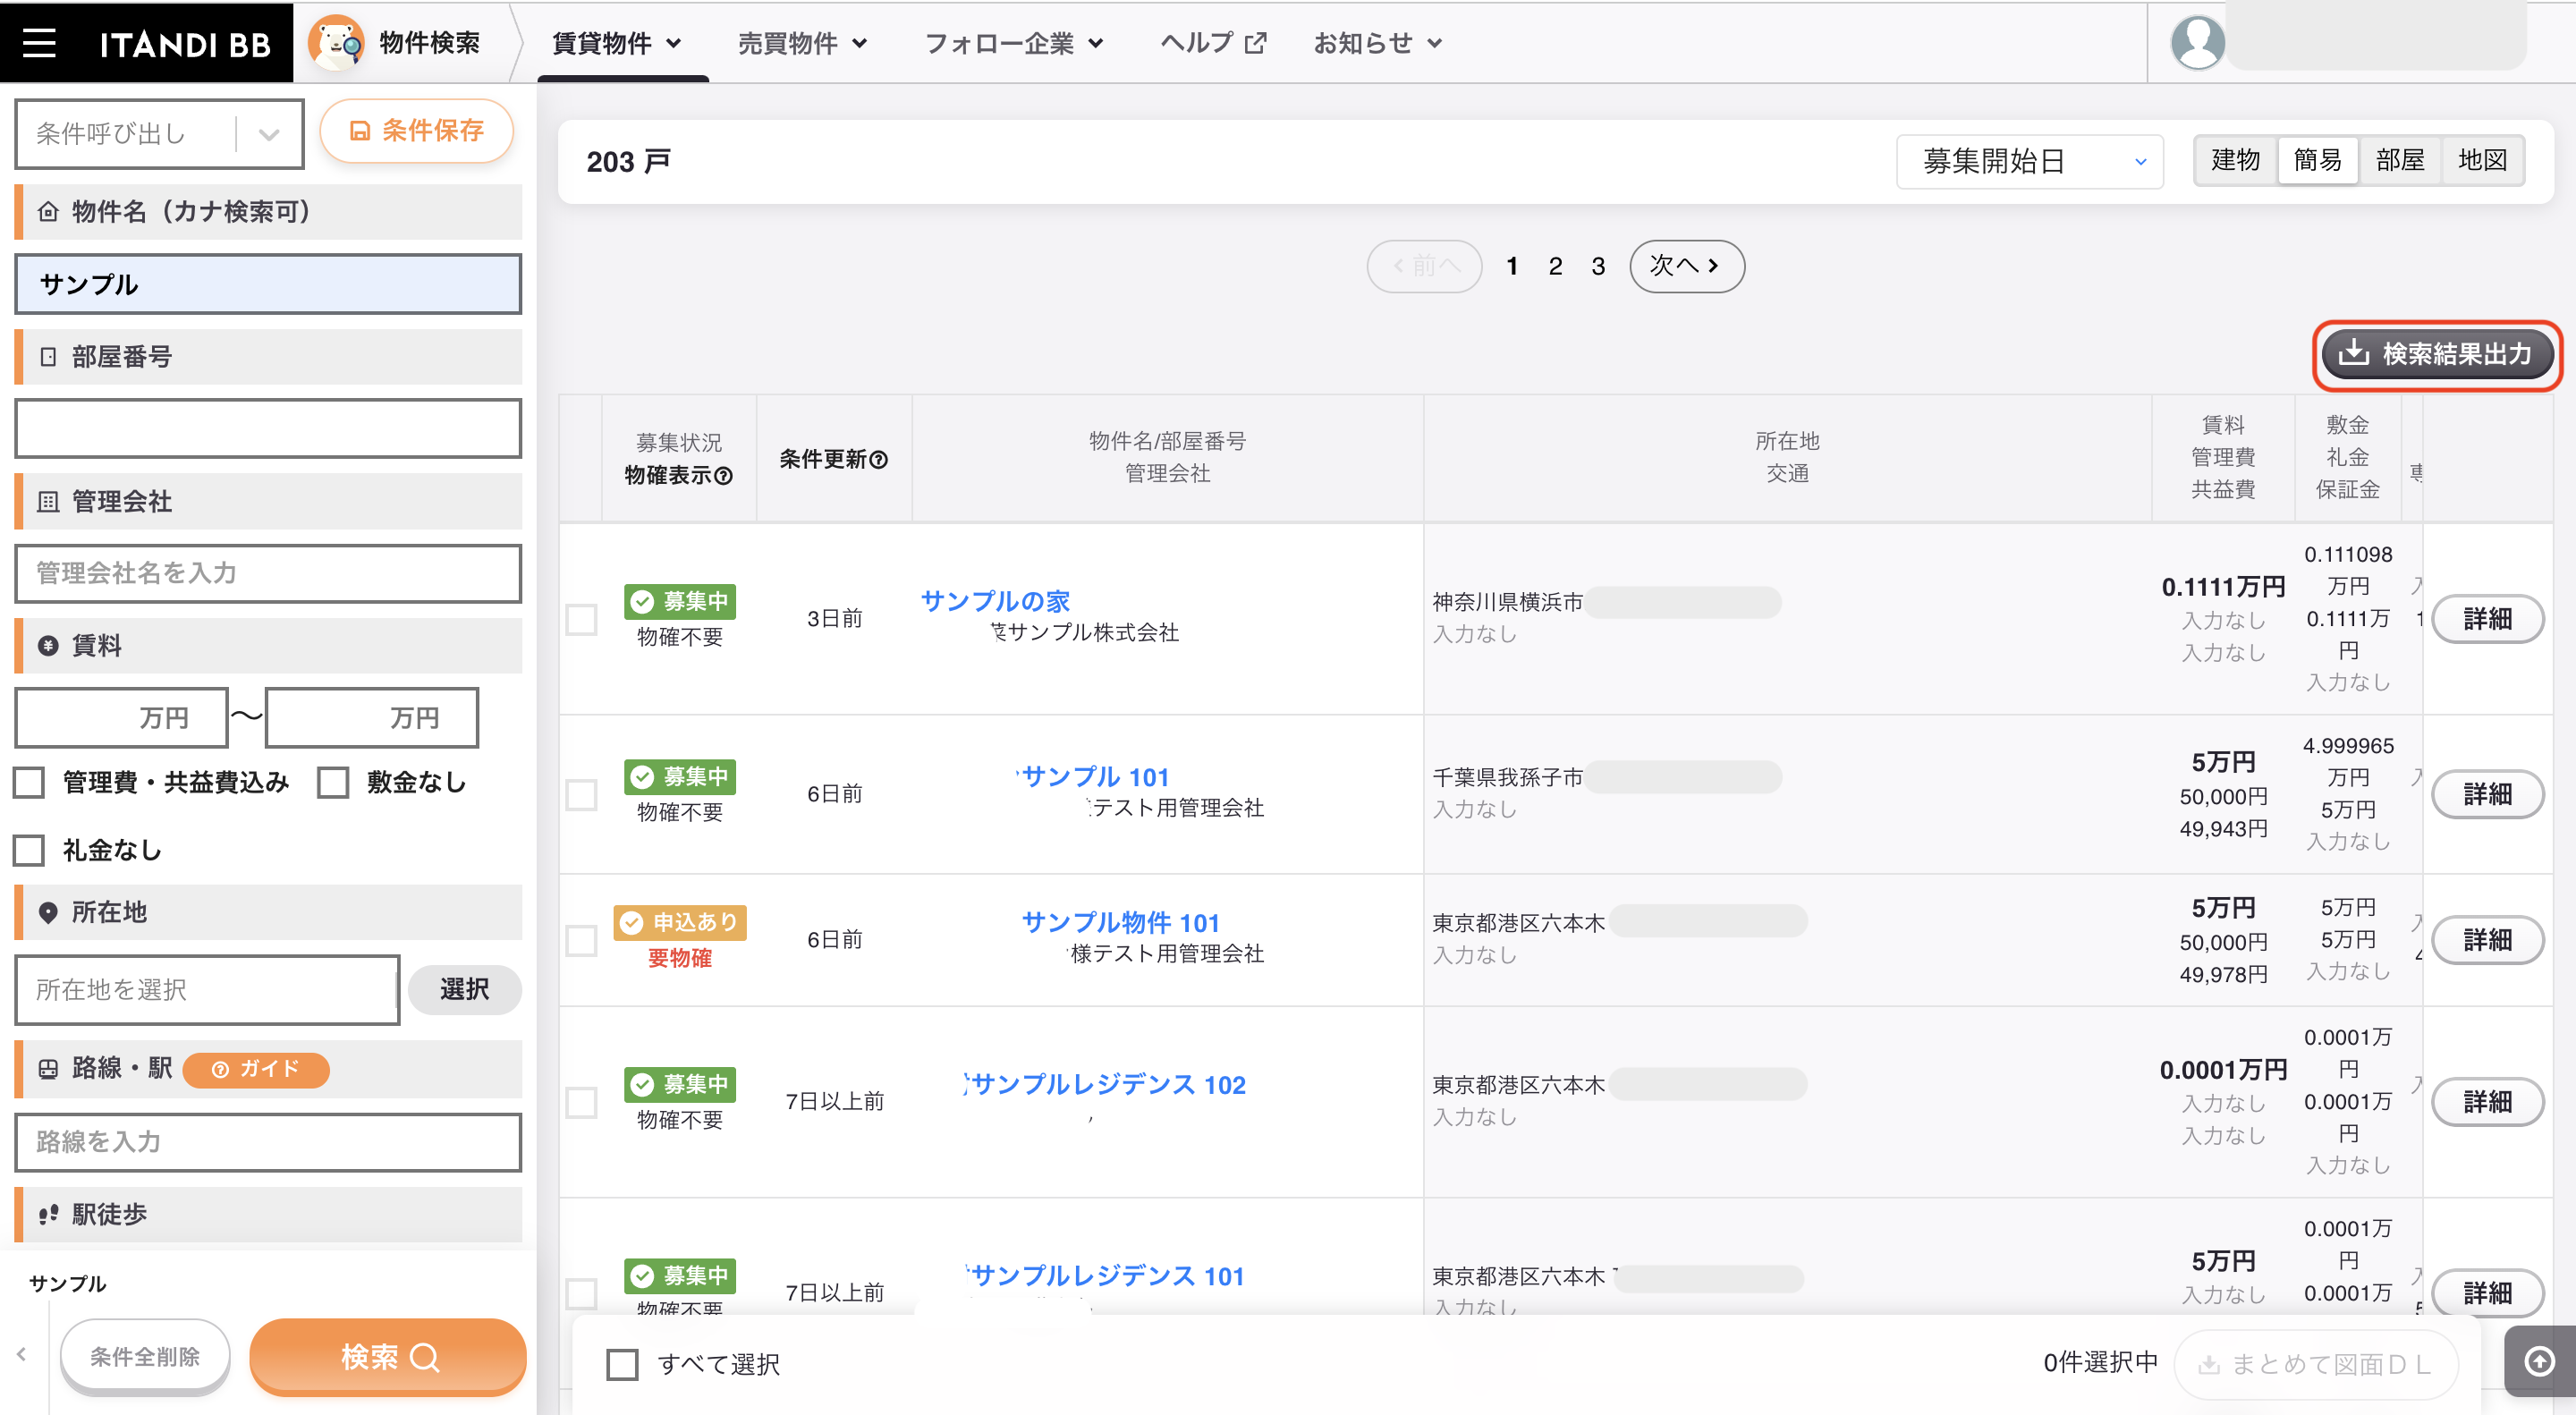The height and width of the screenshot is (1415, 2576).
Task: Click the external link icon beside ヘルプ
Action: tap(1255, 43)
